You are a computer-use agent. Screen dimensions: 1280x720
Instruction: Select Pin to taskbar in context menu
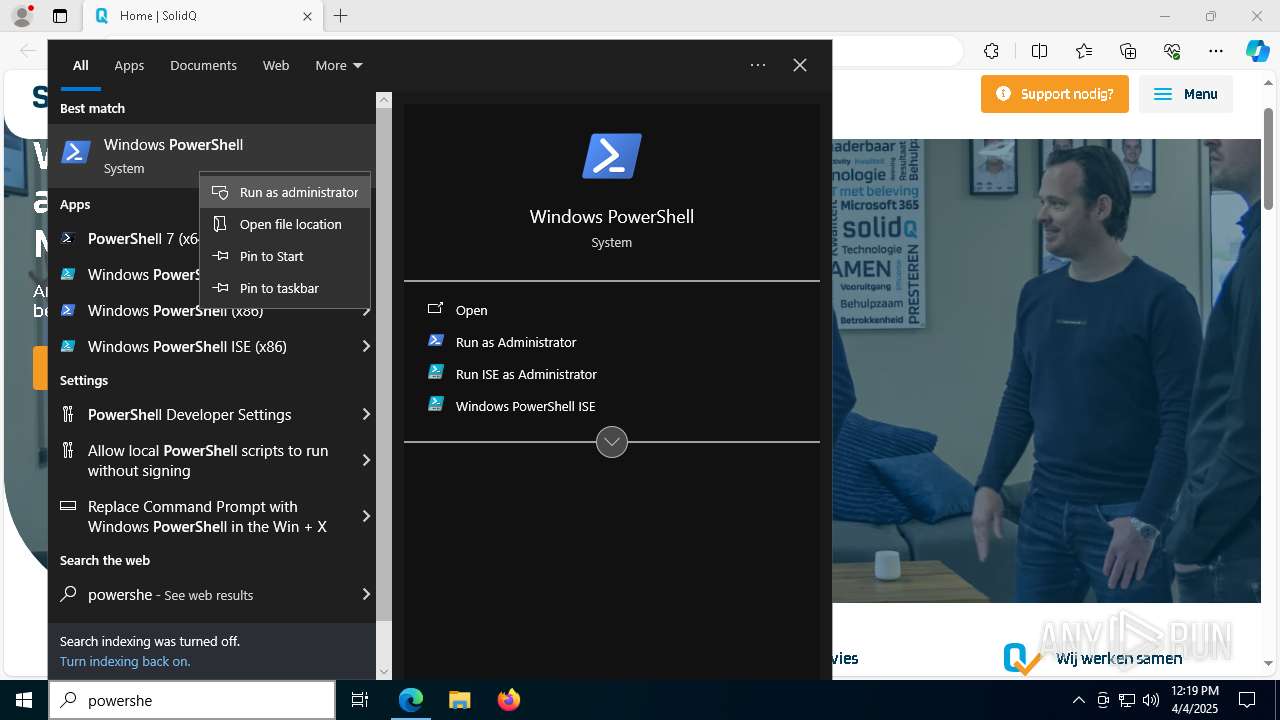[285, 288]
